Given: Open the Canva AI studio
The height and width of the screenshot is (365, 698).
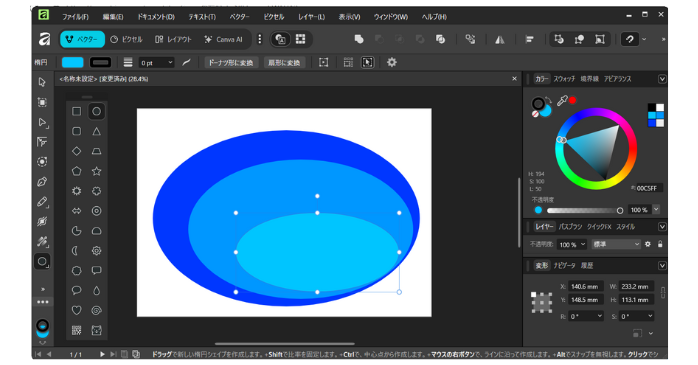Looking at the screenshot, I should [x=223, y=39].
